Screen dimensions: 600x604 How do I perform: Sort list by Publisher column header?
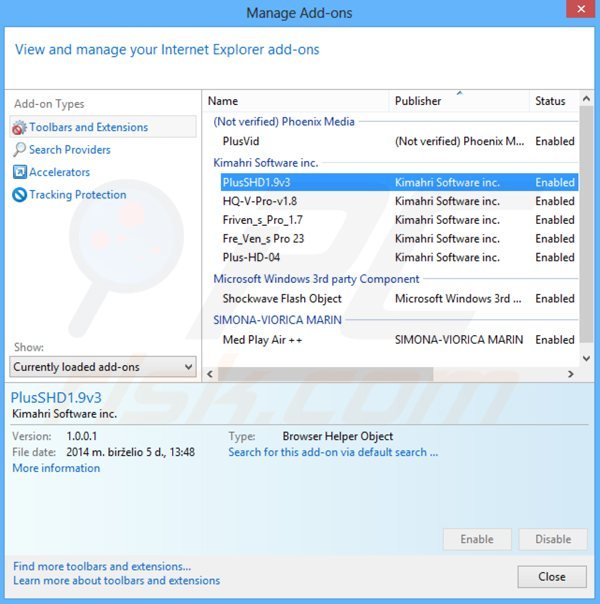[459, 101]
